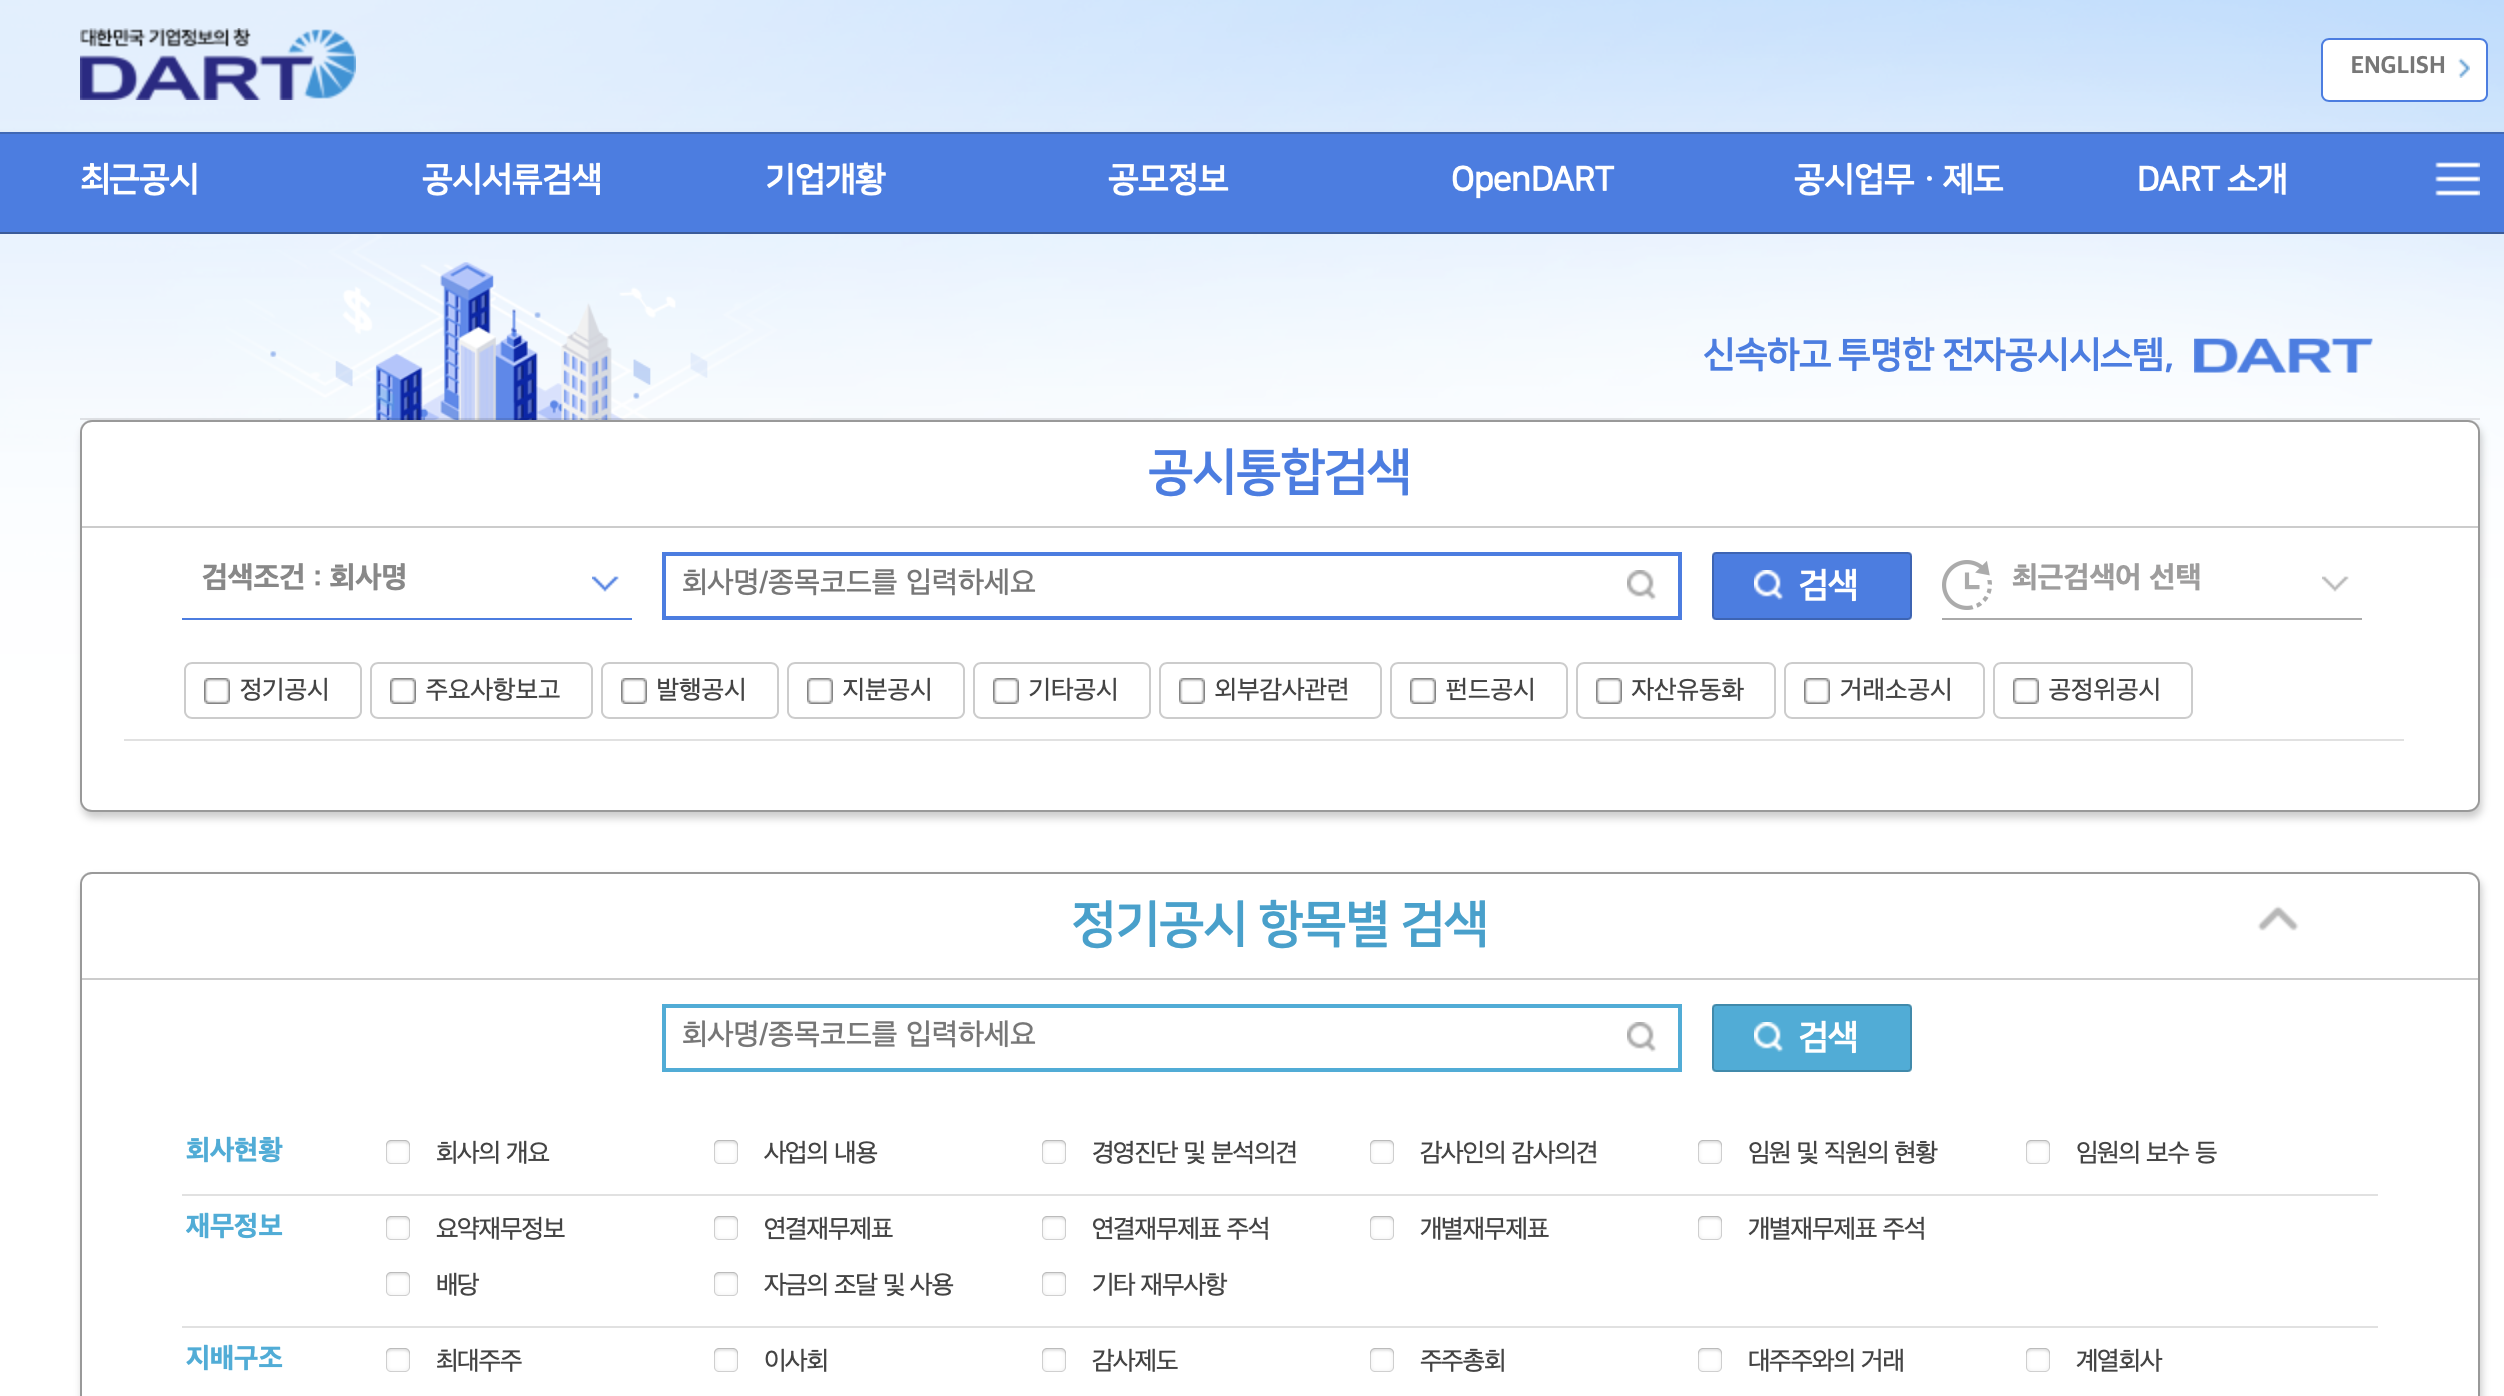Screen dimensions: 2504x1396
Task: Click magnifier icon inside 공시통합검색 input
Action: 1640,584
